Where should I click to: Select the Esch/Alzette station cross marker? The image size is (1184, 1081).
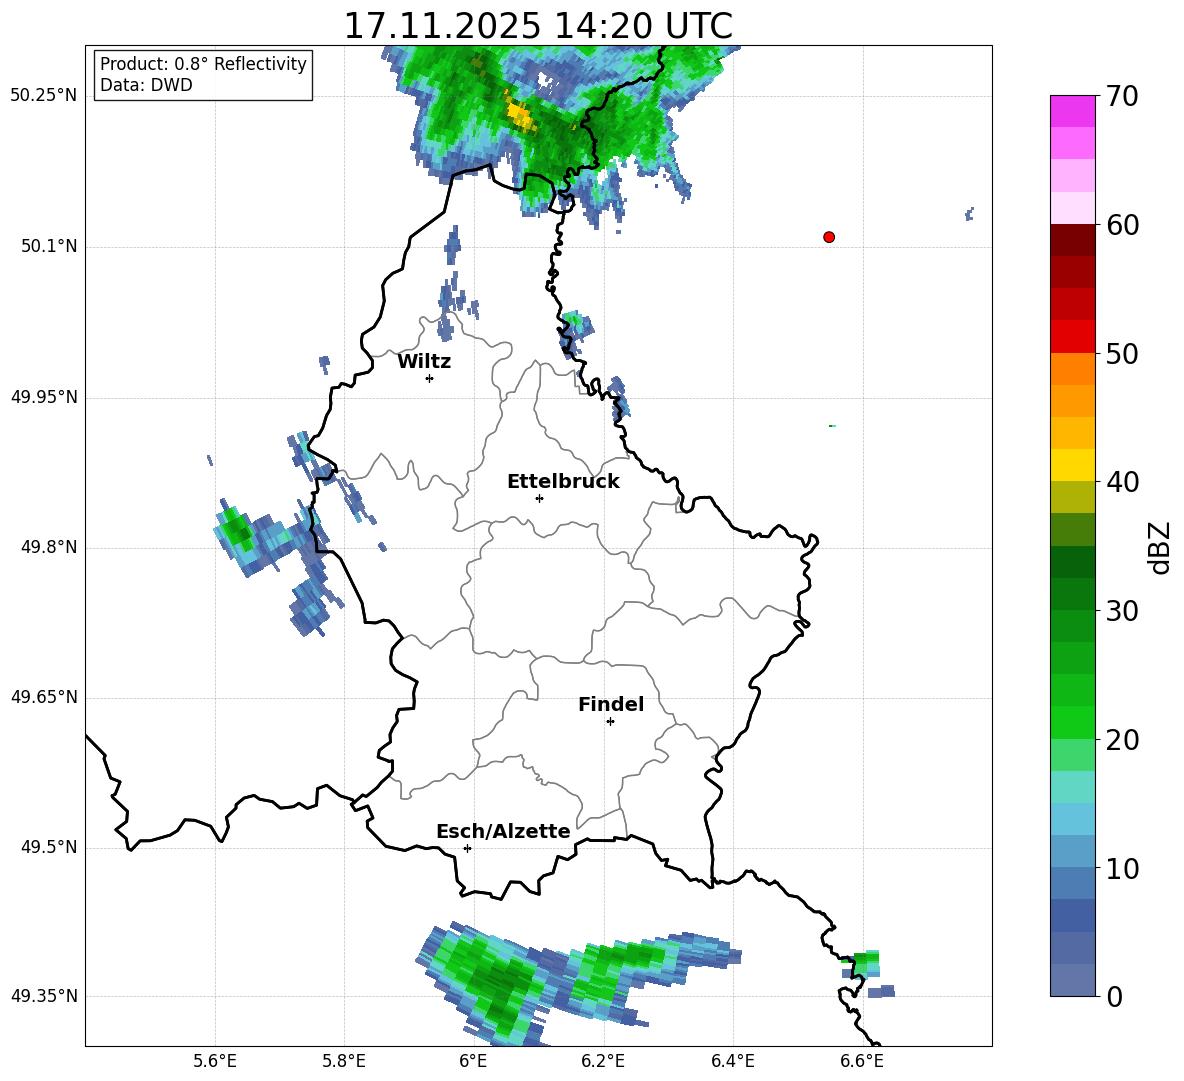coord(467,848)
